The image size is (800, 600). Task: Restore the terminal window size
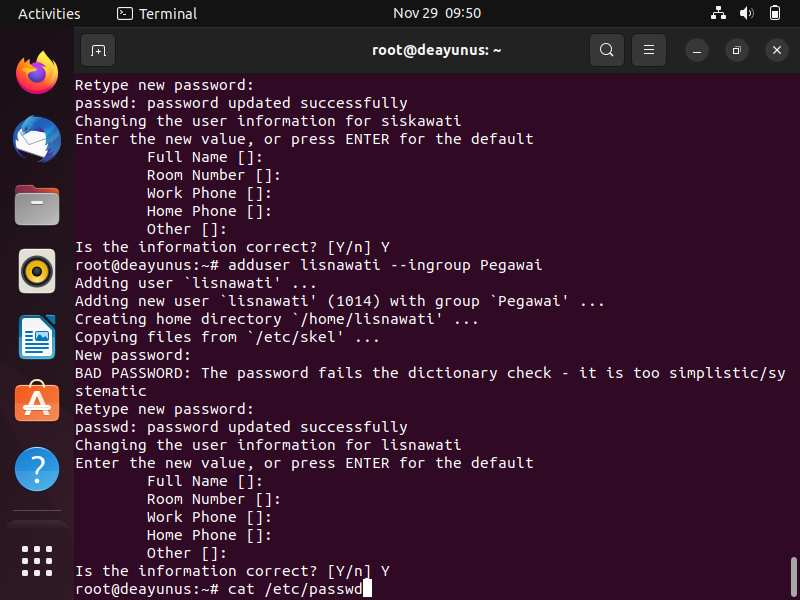[736, 50]
